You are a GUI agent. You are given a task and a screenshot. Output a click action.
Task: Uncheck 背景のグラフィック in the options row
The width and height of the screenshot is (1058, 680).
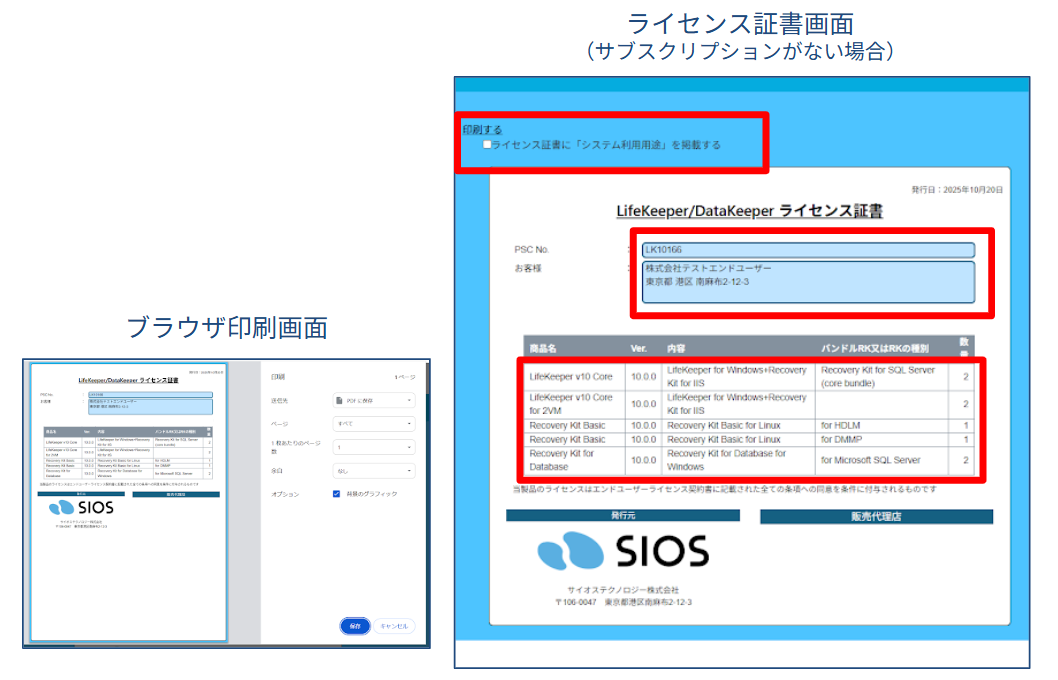tap(337, 493)
